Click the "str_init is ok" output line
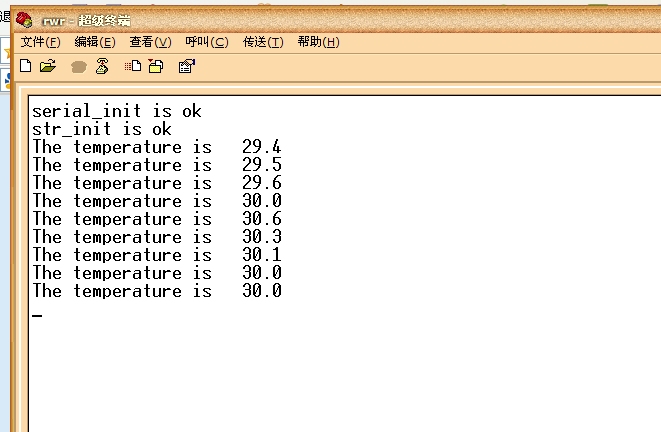661x432 pixels. click(102, 129)
